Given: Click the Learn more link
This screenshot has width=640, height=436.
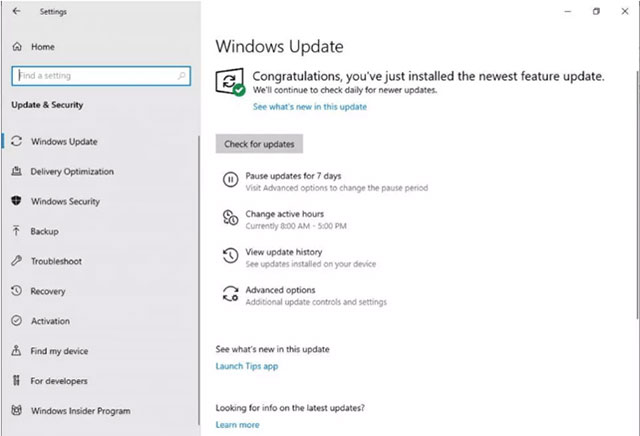Looking at the screenshot, I should click(238, 425).
